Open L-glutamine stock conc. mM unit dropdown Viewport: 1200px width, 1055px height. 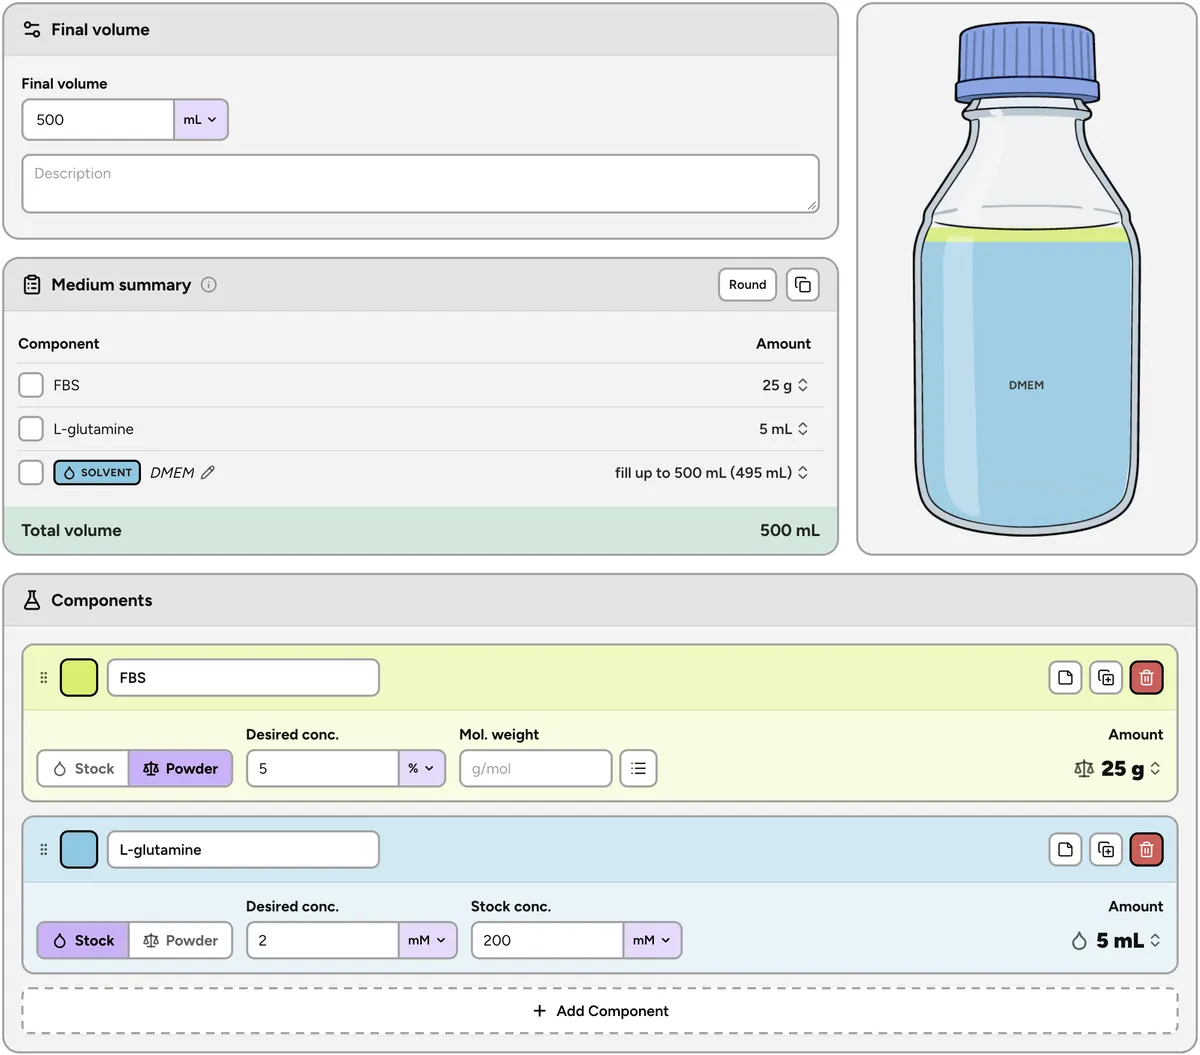pos(652,941)
